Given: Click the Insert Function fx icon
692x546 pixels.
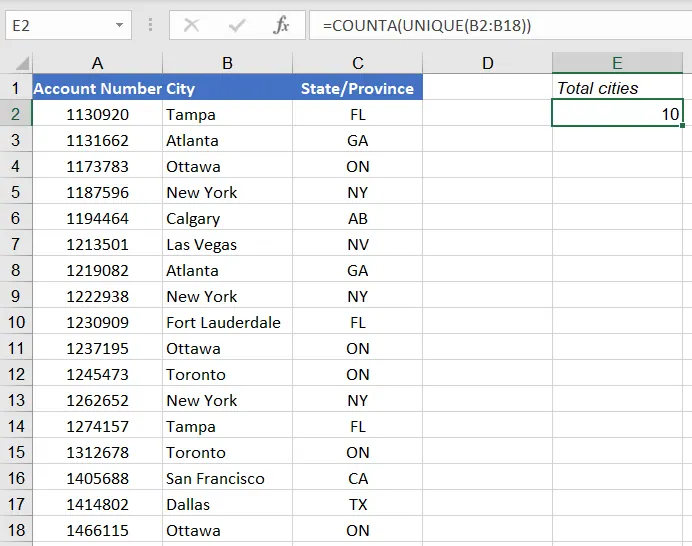Looking at the screenshot, I should [x=282, y=25].
